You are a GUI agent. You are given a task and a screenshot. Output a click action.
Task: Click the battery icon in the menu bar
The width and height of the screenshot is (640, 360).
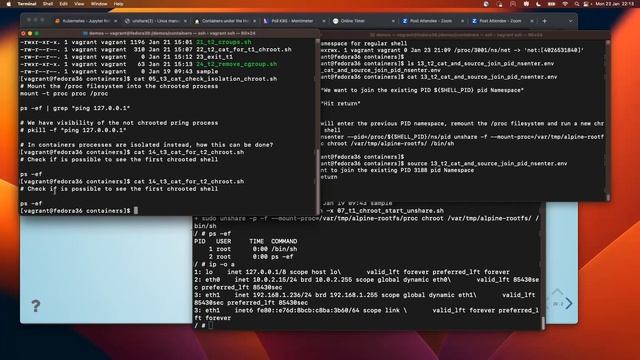click(551, 4)
